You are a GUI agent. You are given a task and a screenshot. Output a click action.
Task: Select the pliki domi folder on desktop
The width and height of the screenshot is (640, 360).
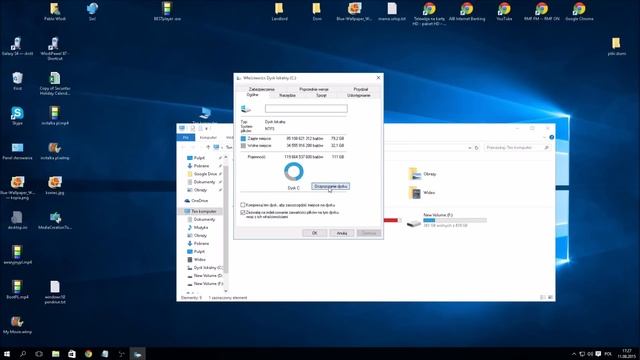(x=616, y=46)
